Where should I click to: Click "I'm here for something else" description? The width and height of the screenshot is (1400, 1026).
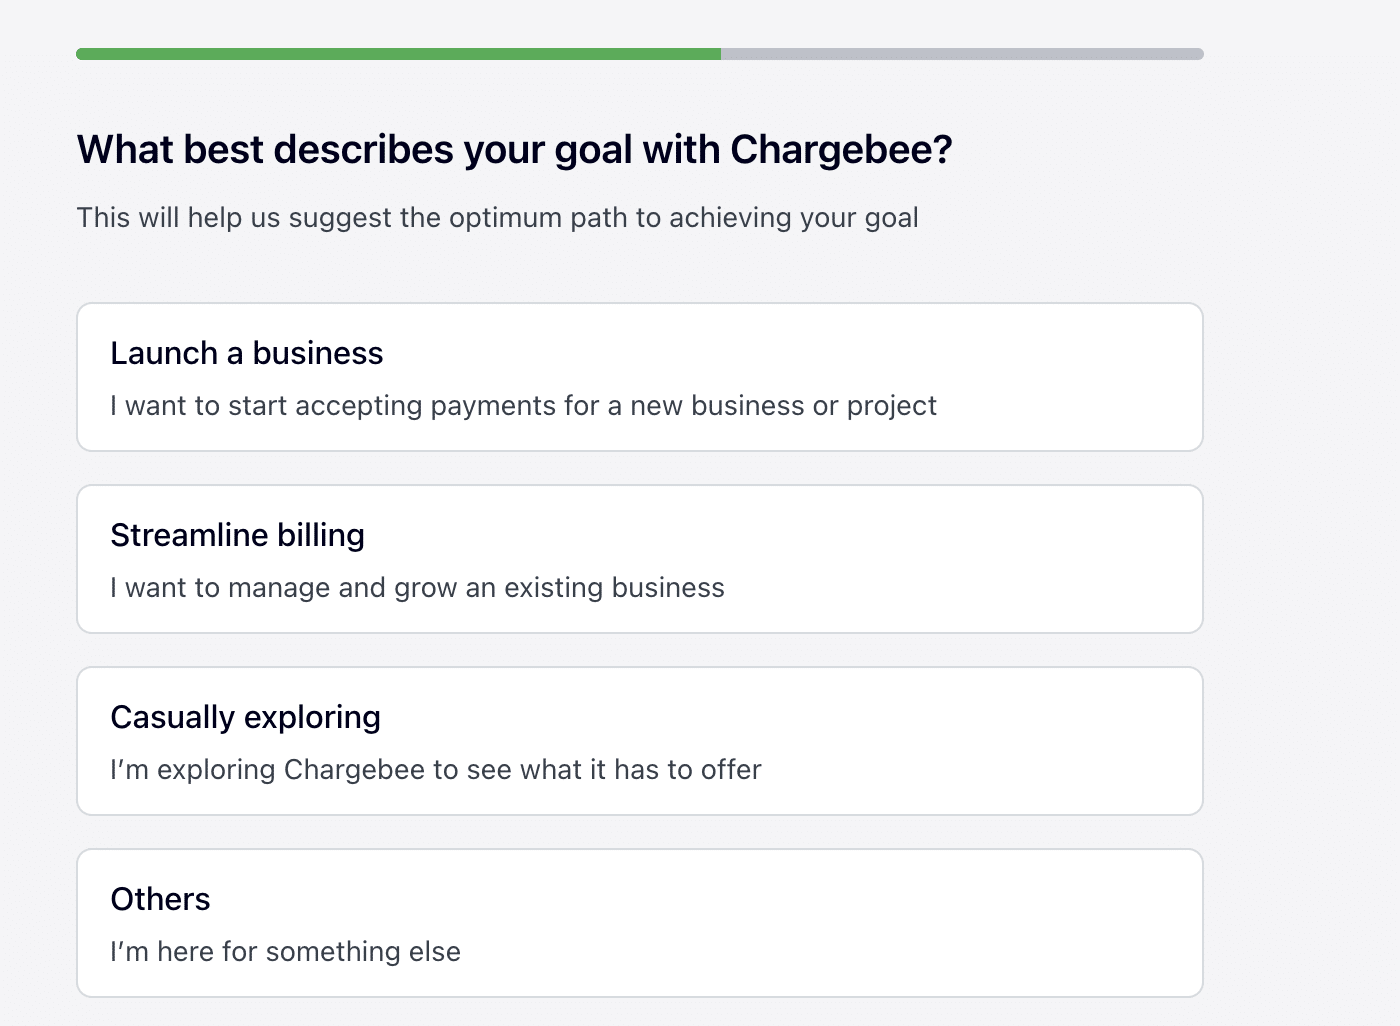[x=285, y=951]
